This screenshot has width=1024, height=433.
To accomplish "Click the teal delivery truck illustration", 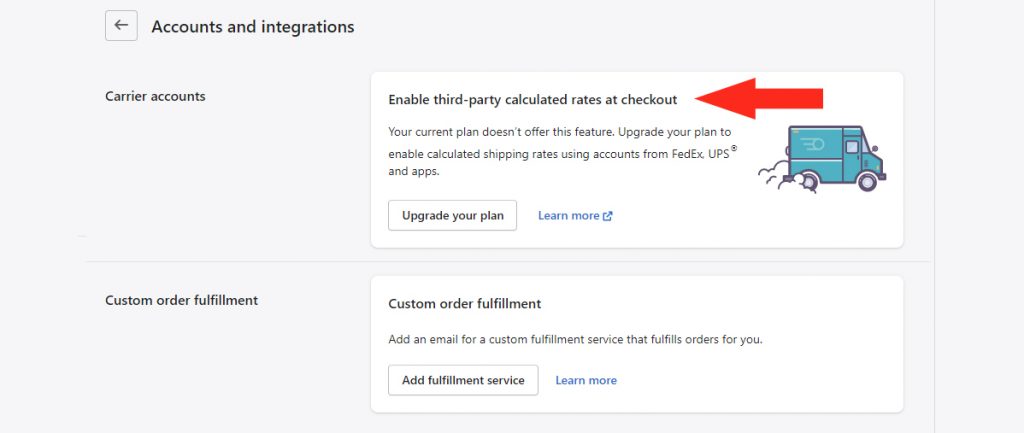I will coord(822,159).
